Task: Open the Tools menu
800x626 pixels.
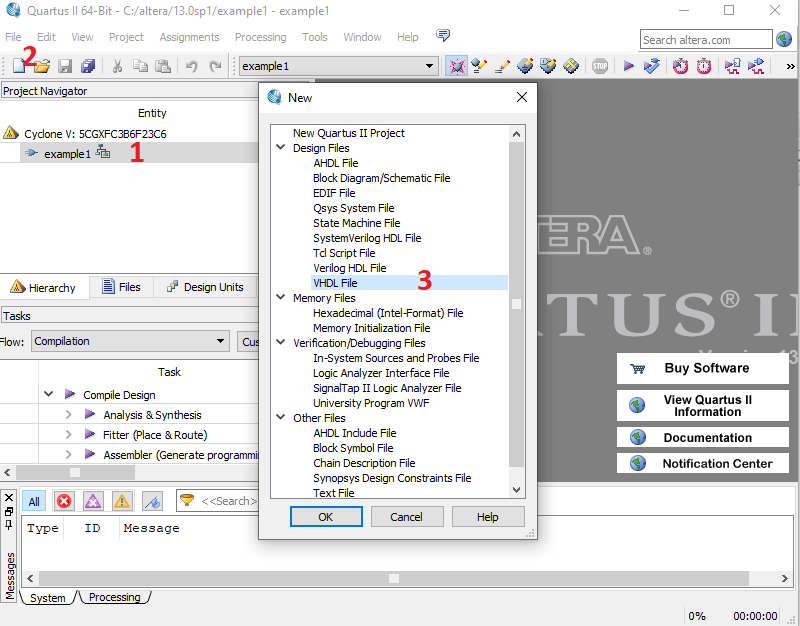Action: pyautogui.click(x=315, y=37)
